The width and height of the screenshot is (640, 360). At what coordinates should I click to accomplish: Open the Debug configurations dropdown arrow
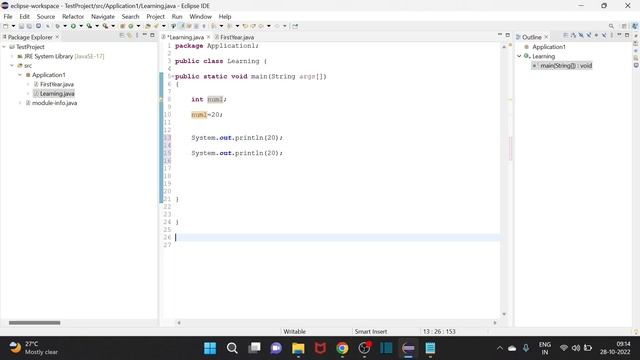coord(65,26)
